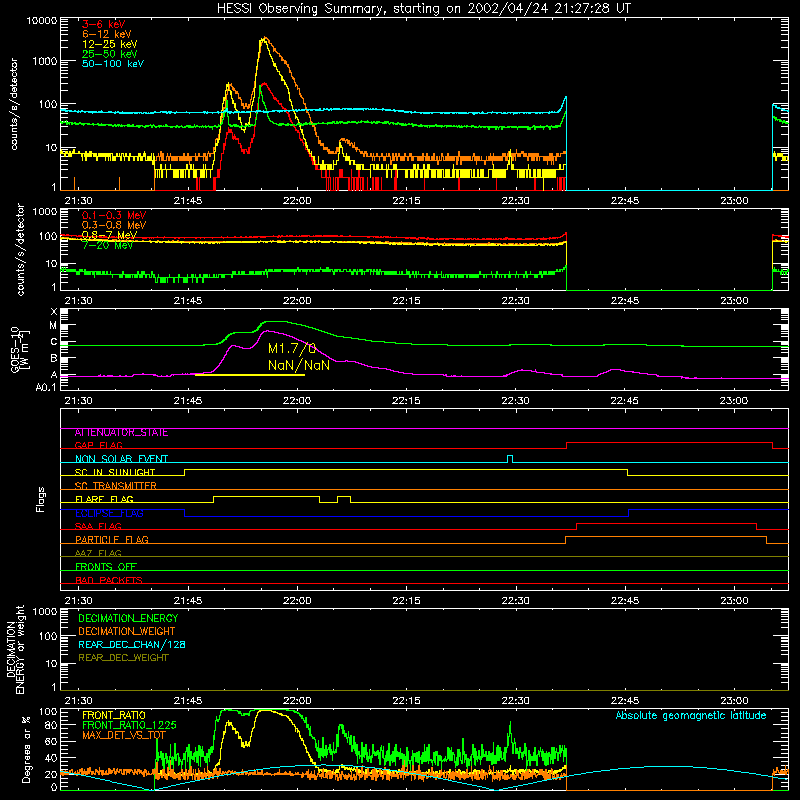Click the 'REAR_DEC_WEIGHT' legend label
800x800 pixels.
tap(123, 658)
